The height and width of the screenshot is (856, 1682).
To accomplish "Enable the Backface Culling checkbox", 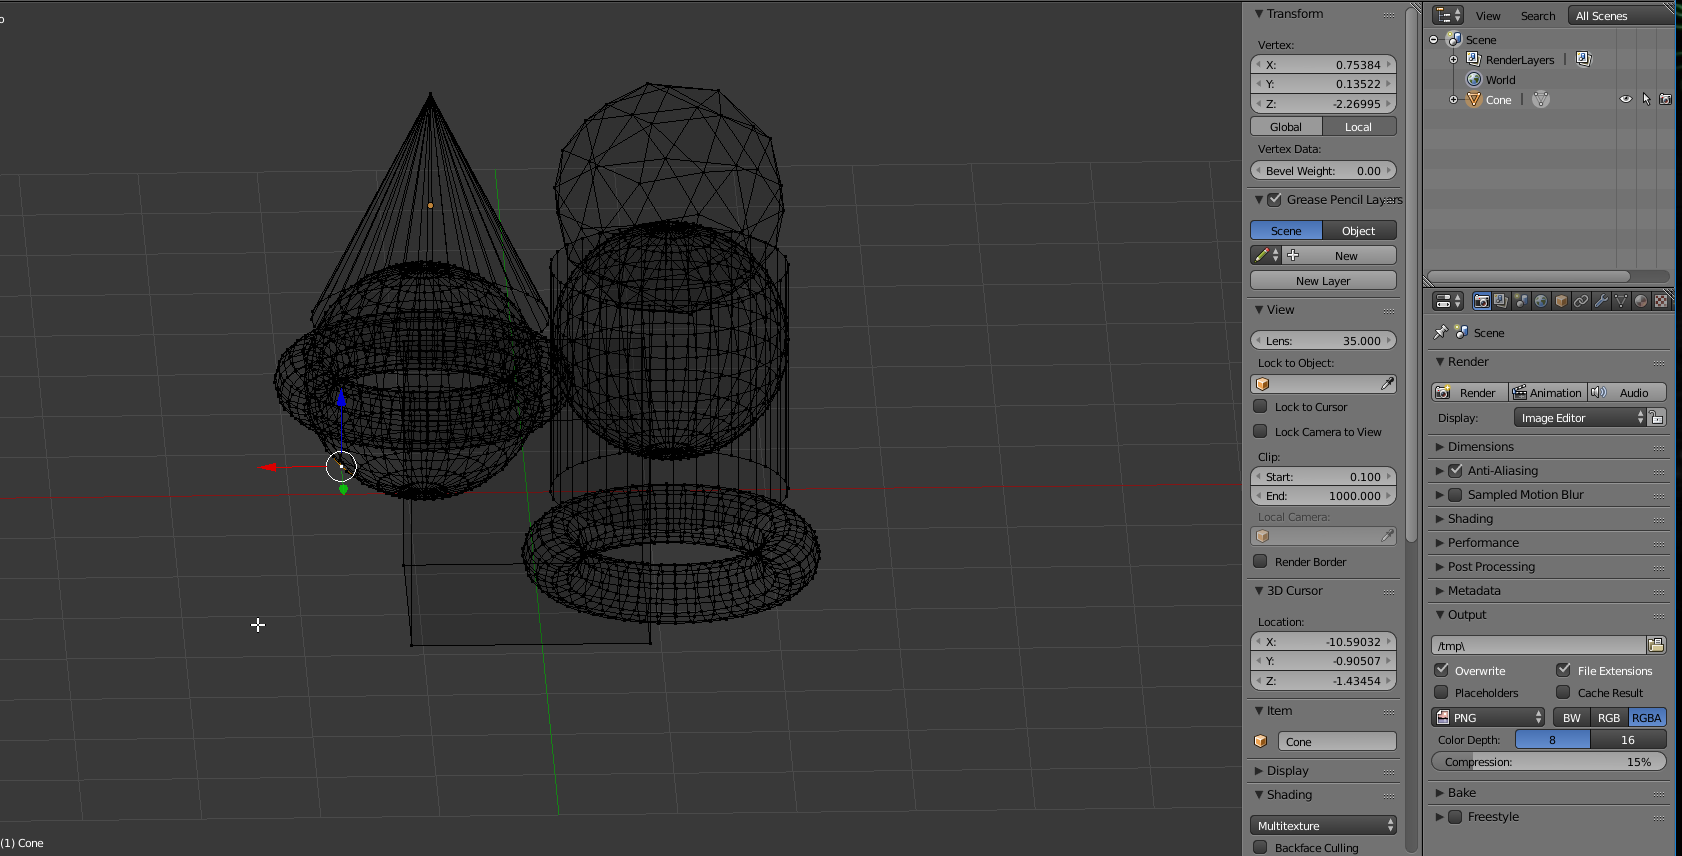I will click(1261, 847).
